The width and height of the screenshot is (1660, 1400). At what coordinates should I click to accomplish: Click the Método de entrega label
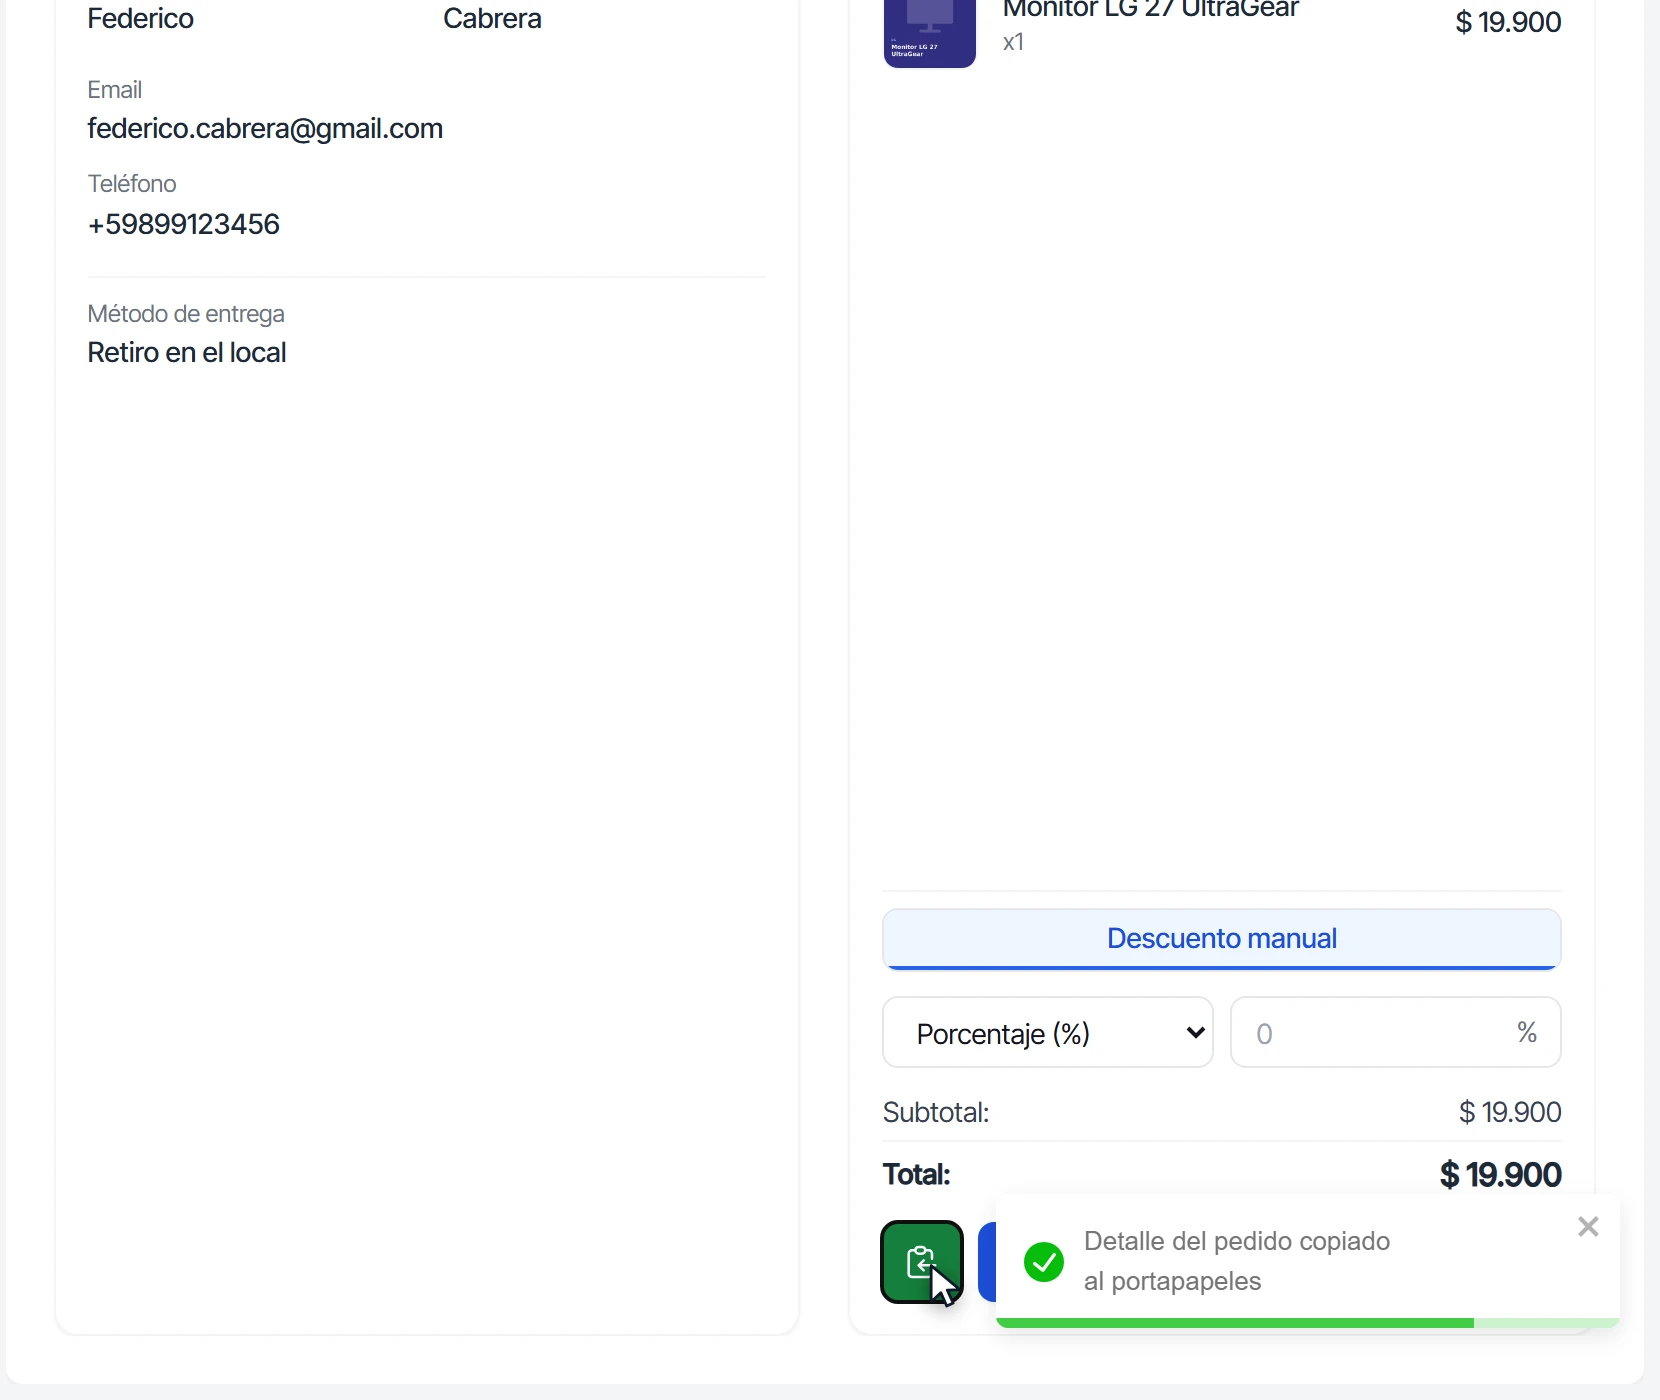[x=186, y=314]
